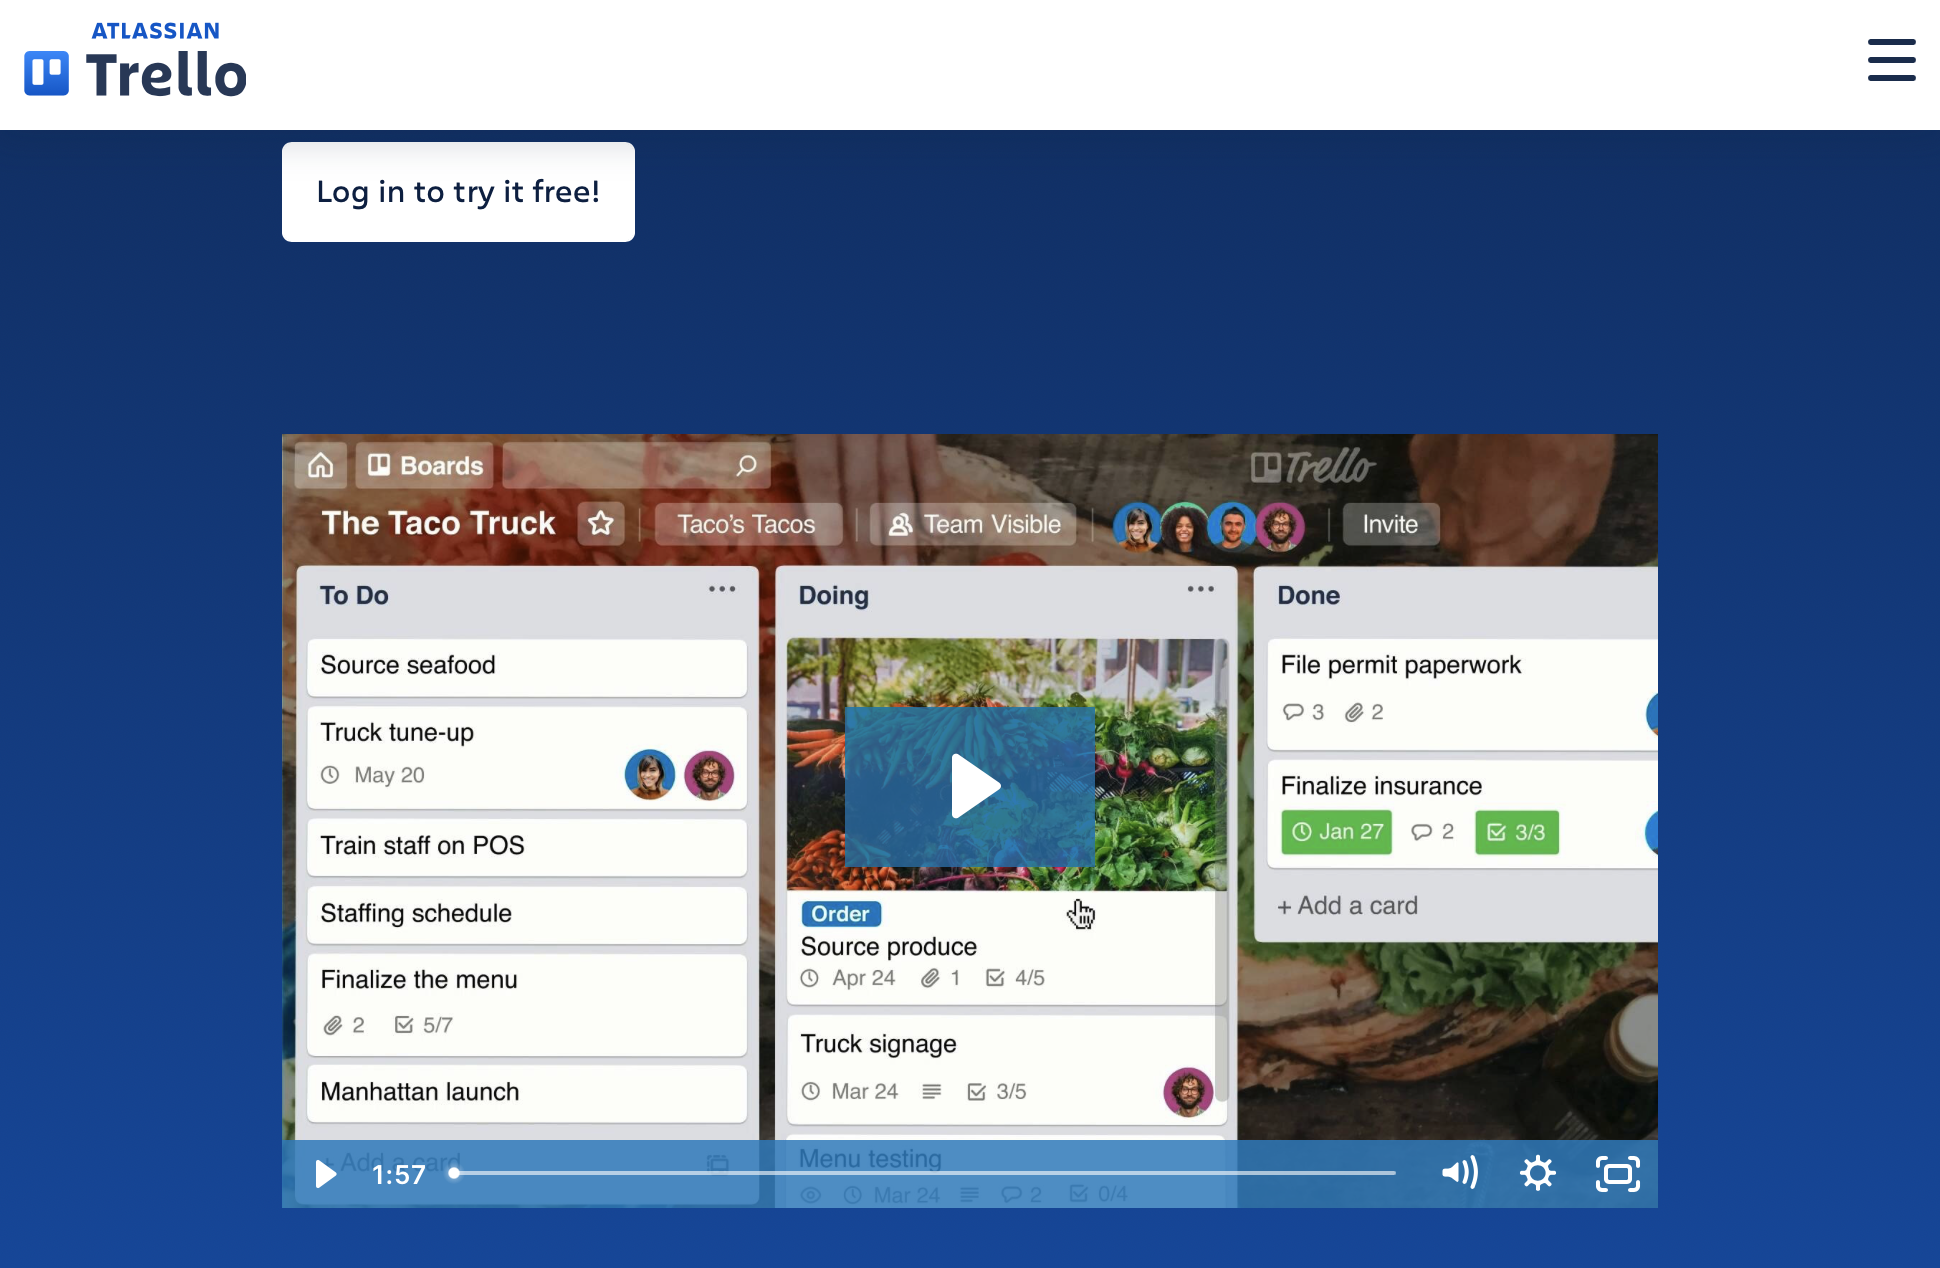Screen dimensions: 1940x1268
Task: Open the To Do list options ellipsis
Action: click(x=722, y=590)
